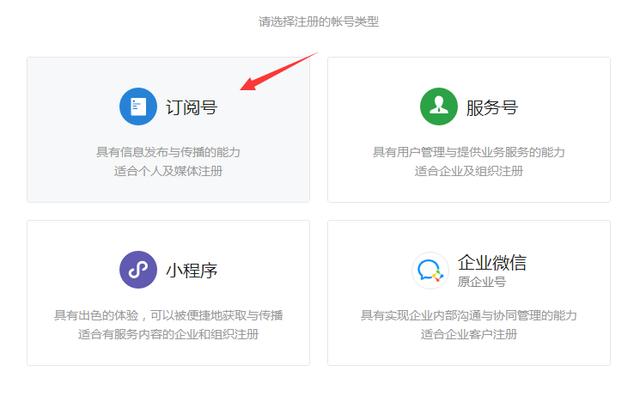
Task: Click the 企业微信 chat bubble icon
Action: pos(430,270)
